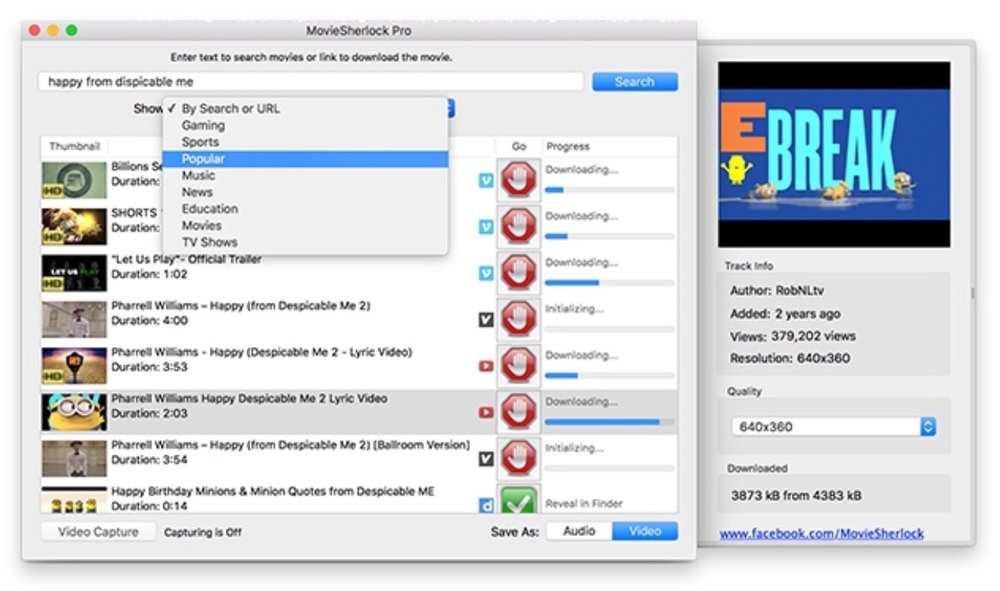Click the "Added: 2 years ago" line

tap(785, 314)
